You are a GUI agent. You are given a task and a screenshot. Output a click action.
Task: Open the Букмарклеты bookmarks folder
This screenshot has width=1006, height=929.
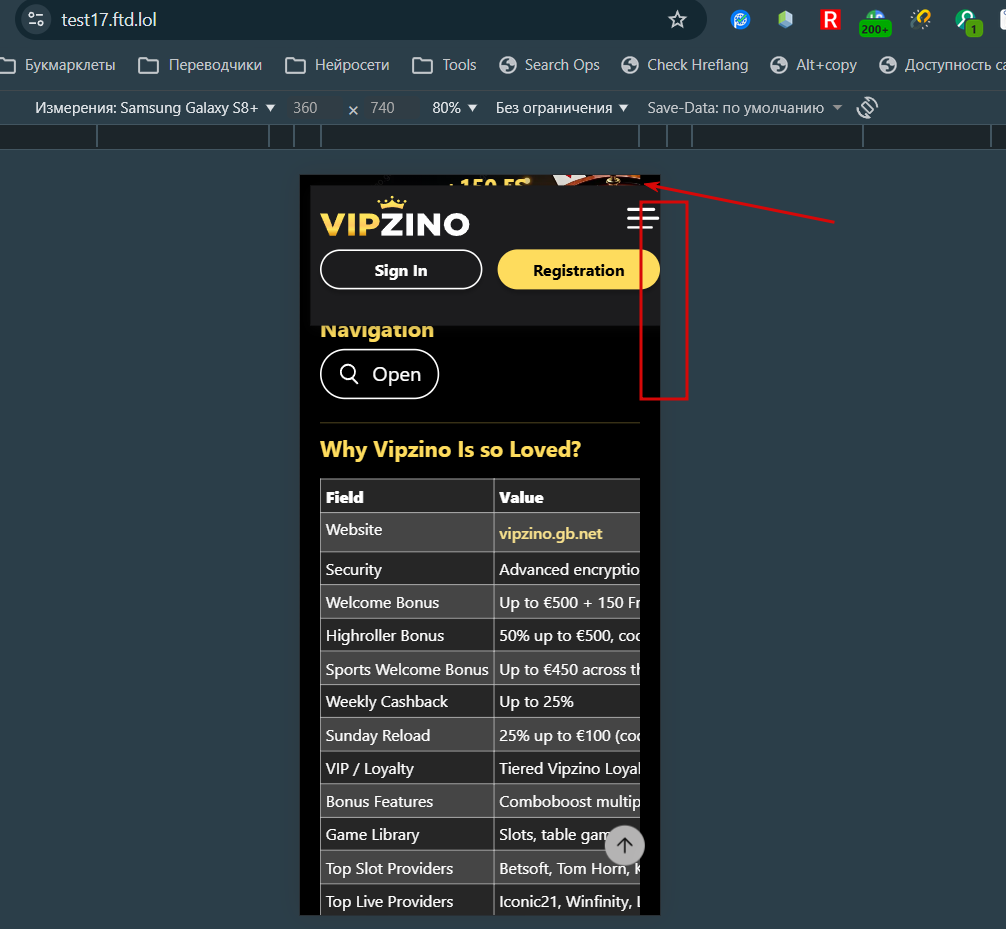(x=59, y=65)
